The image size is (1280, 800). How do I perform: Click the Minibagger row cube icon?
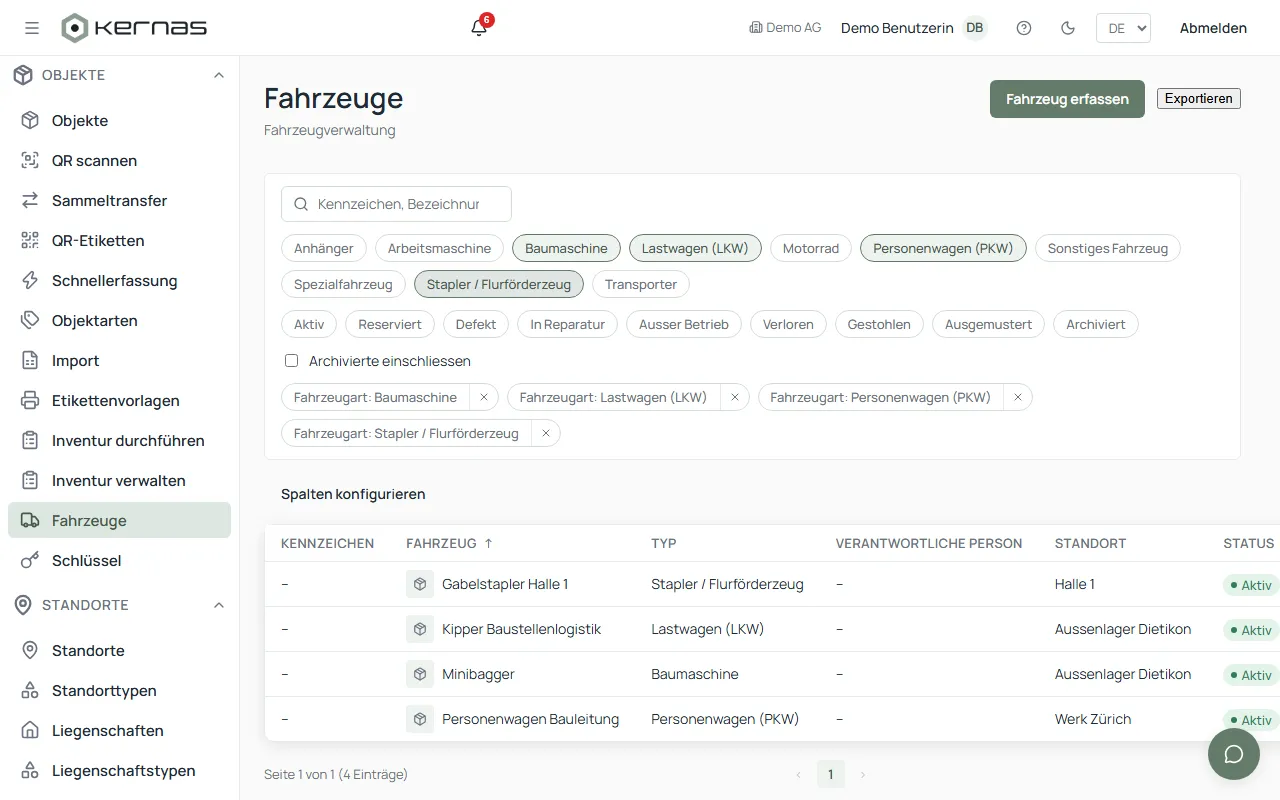pos(420,674)
